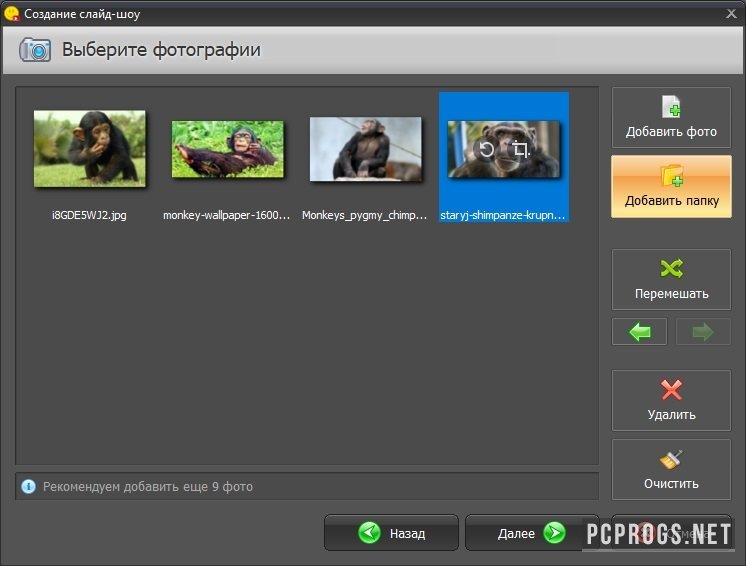Viewport: 746px width, 566px height.
Task: Shuffle photos with Перемешать
Action: (671, 280)
